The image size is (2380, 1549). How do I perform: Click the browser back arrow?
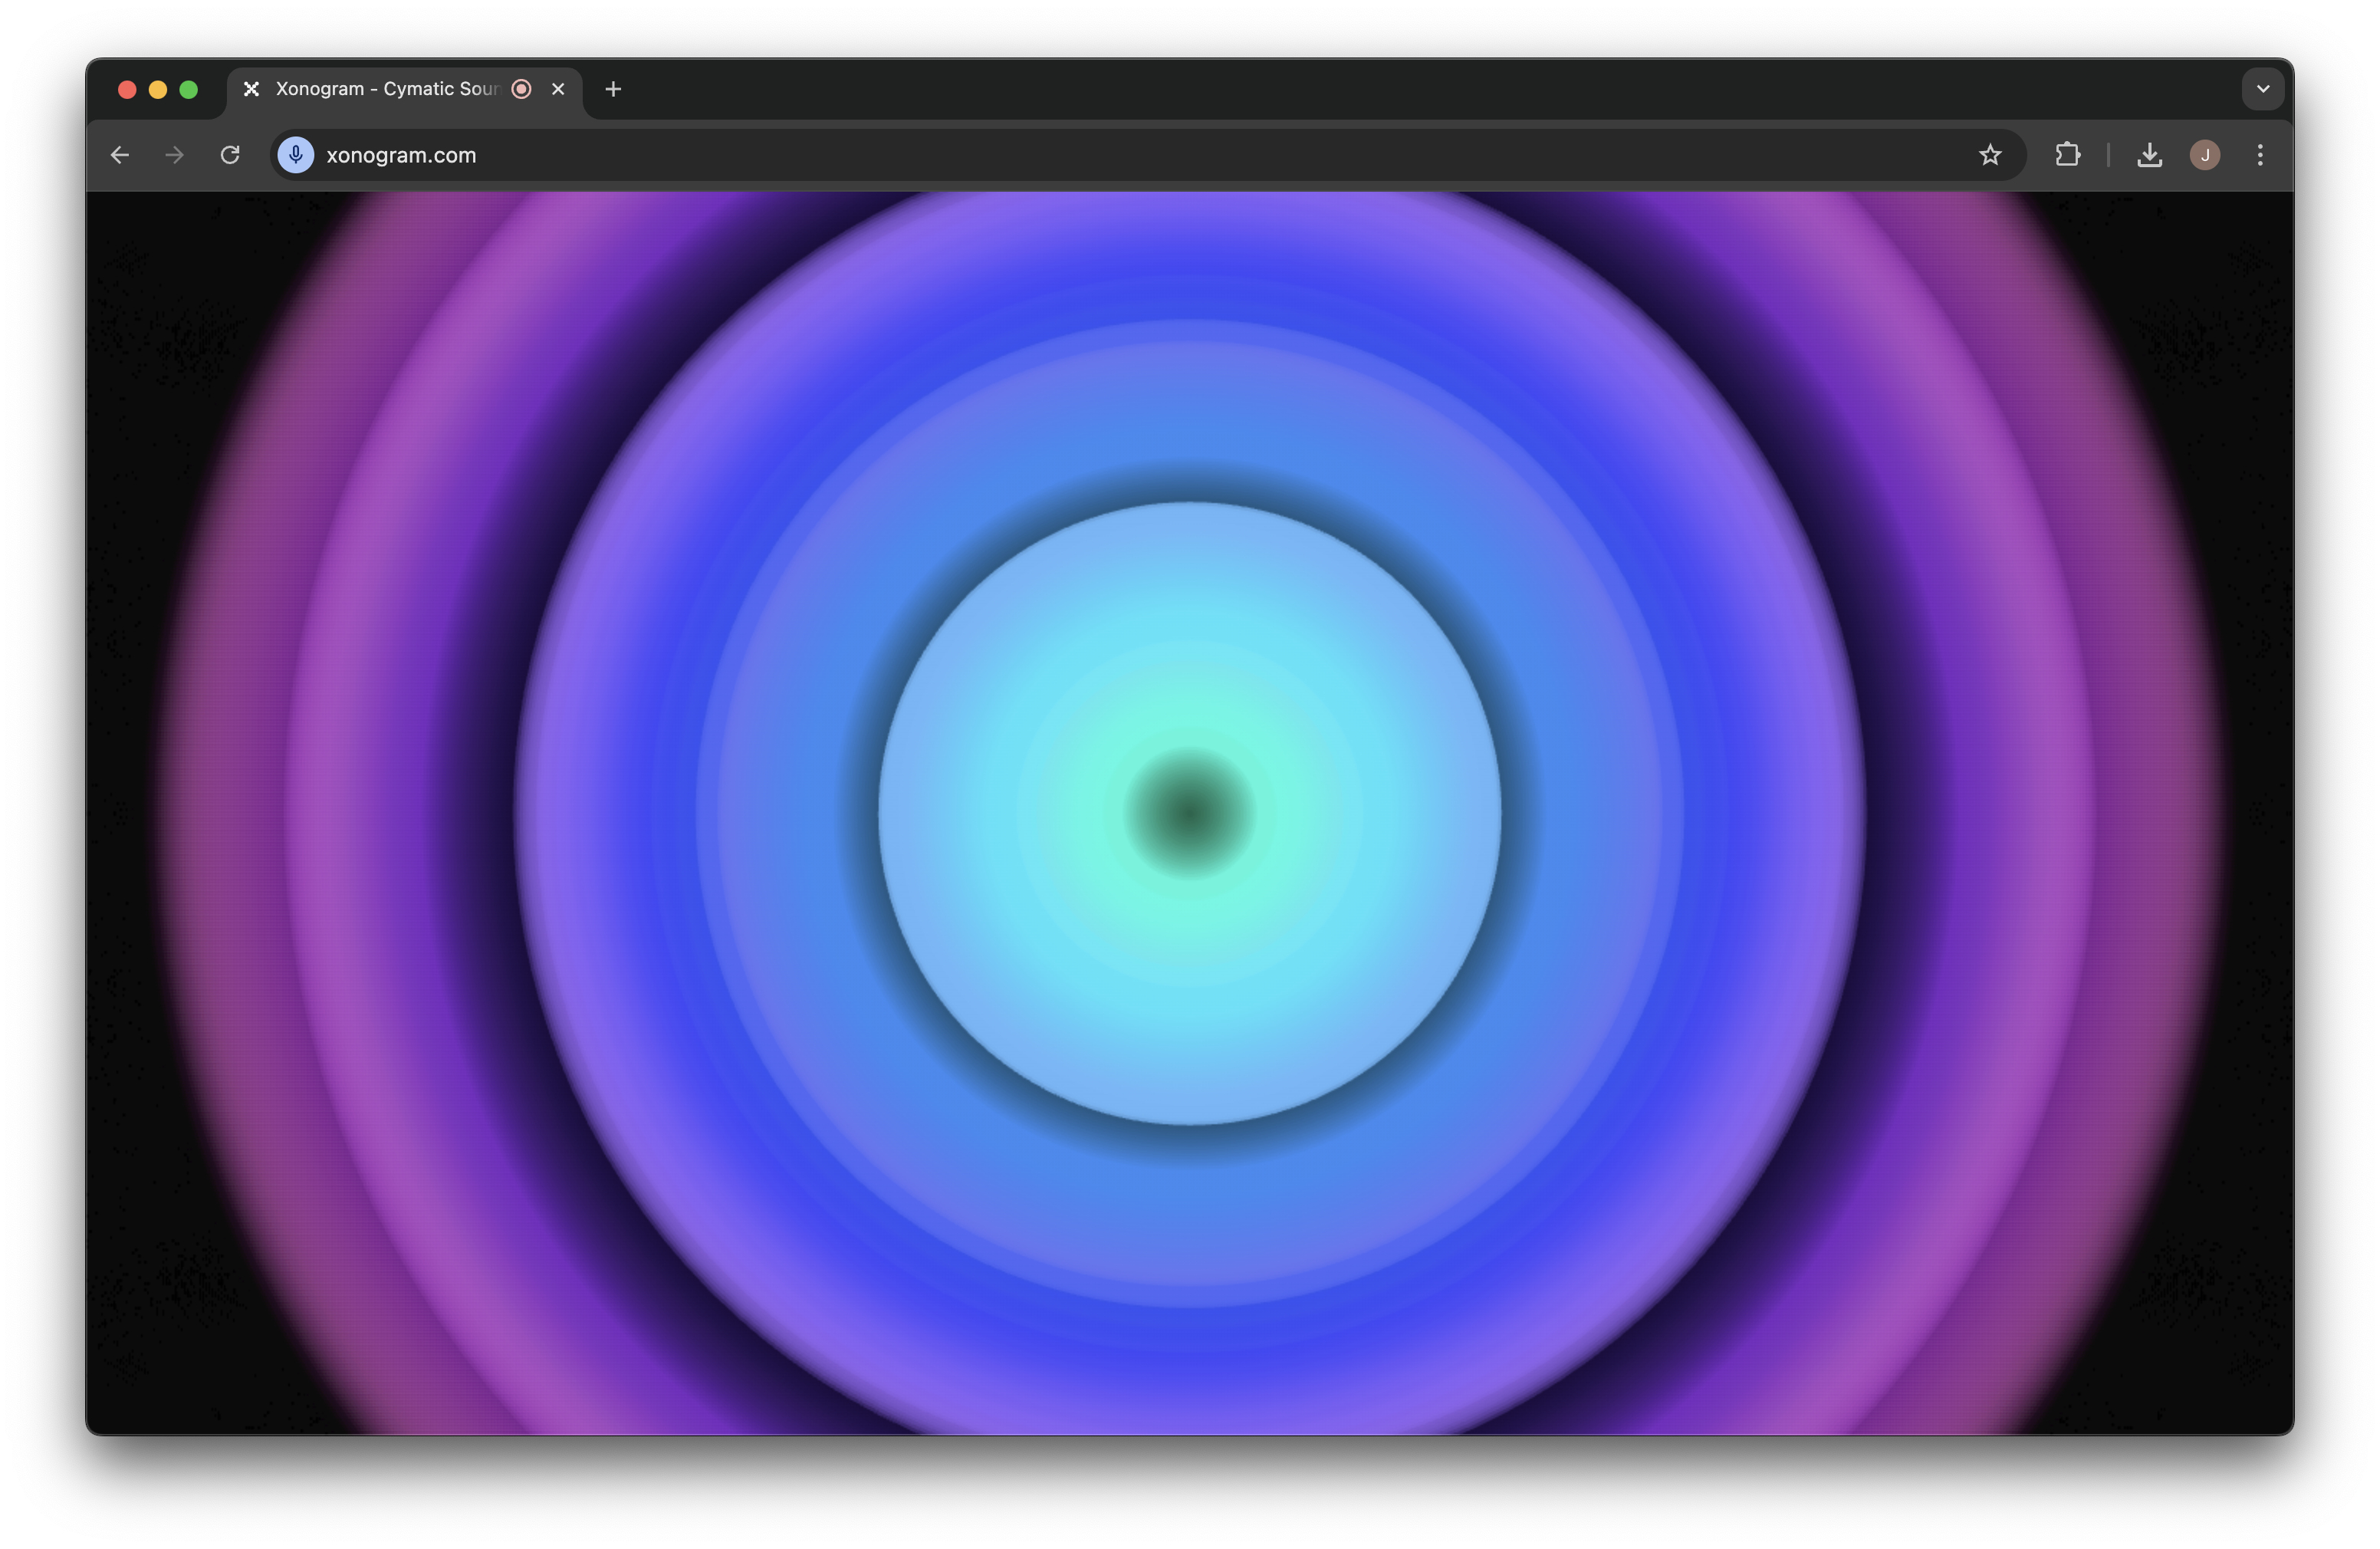[x=120, y=155]
